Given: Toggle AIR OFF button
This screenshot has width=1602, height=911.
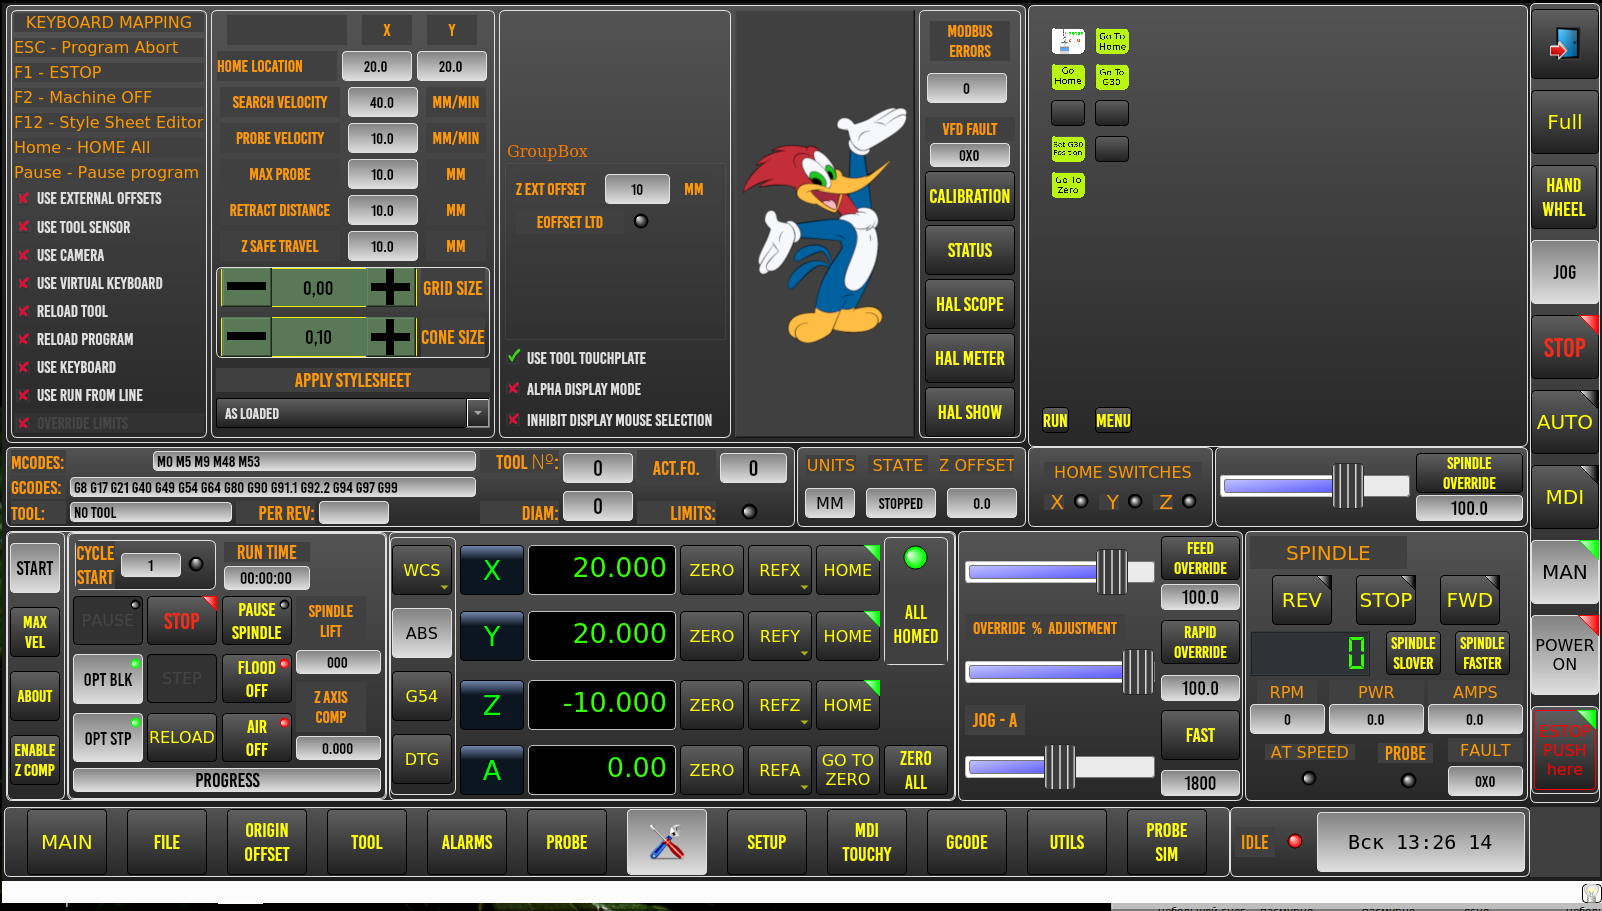Looking at the screenshot, I should [x=257, y=738].
